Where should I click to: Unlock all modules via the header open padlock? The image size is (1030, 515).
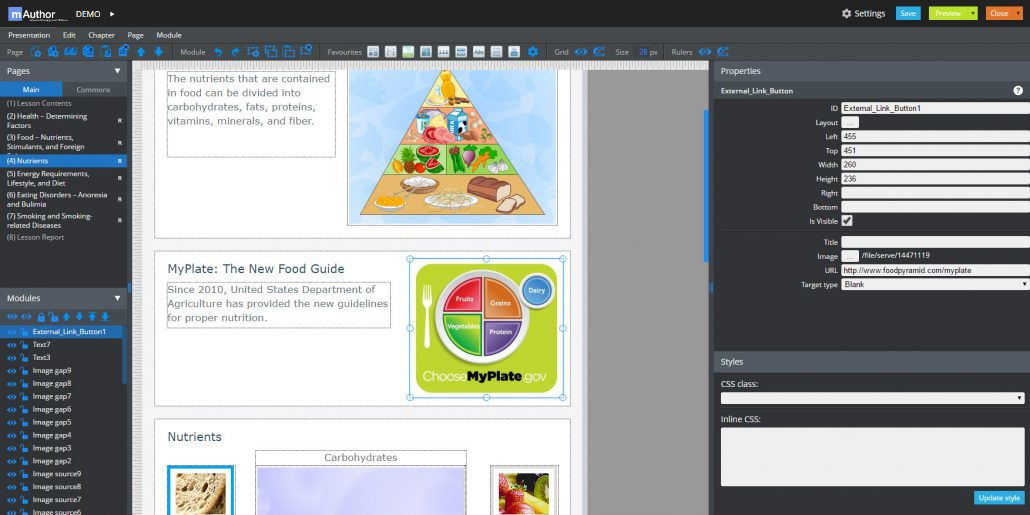coord(53,317)
